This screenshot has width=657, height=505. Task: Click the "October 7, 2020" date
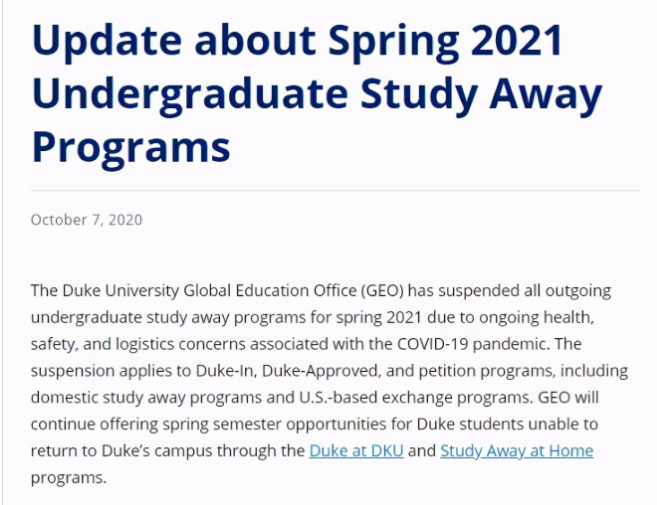pos(86,219)
